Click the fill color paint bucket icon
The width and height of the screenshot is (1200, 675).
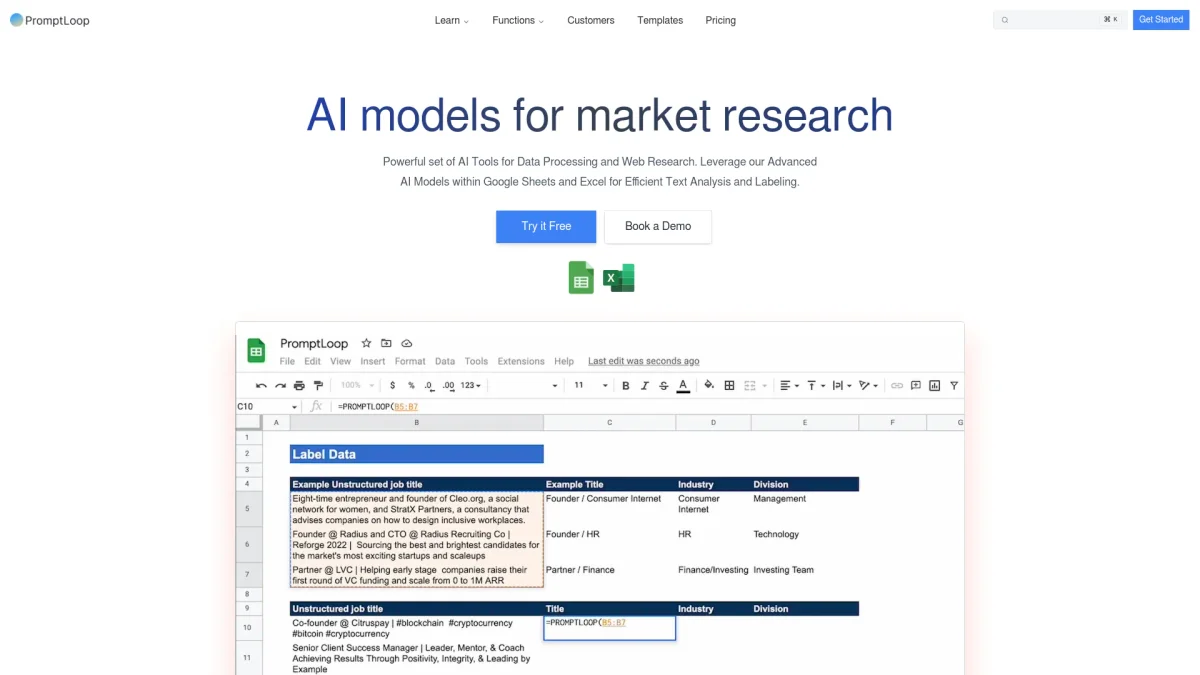709,385
